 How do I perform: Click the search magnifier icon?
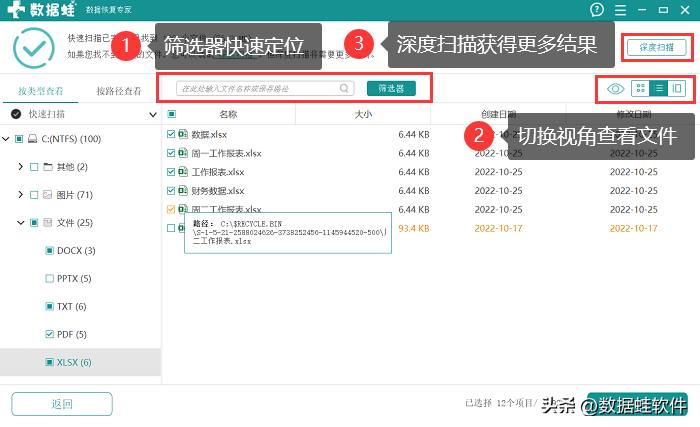[344, 88]
